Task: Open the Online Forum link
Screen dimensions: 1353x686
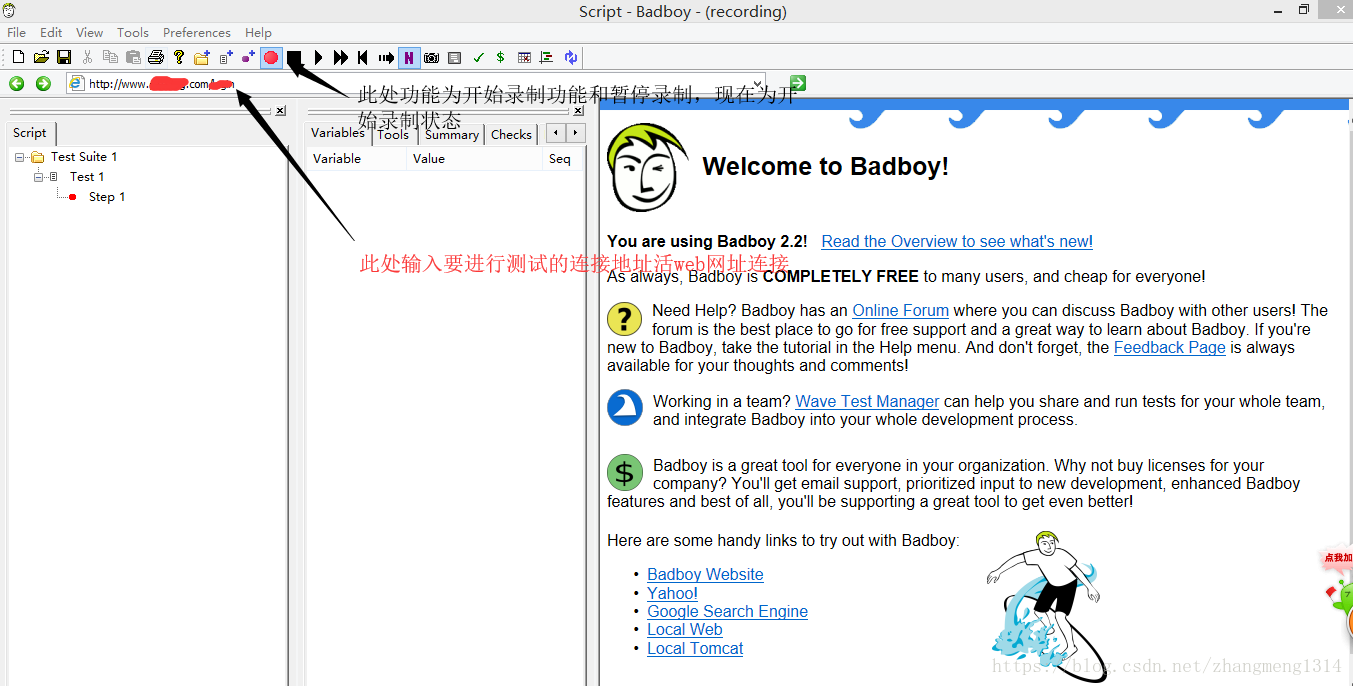Action: (x=900, y=310)
